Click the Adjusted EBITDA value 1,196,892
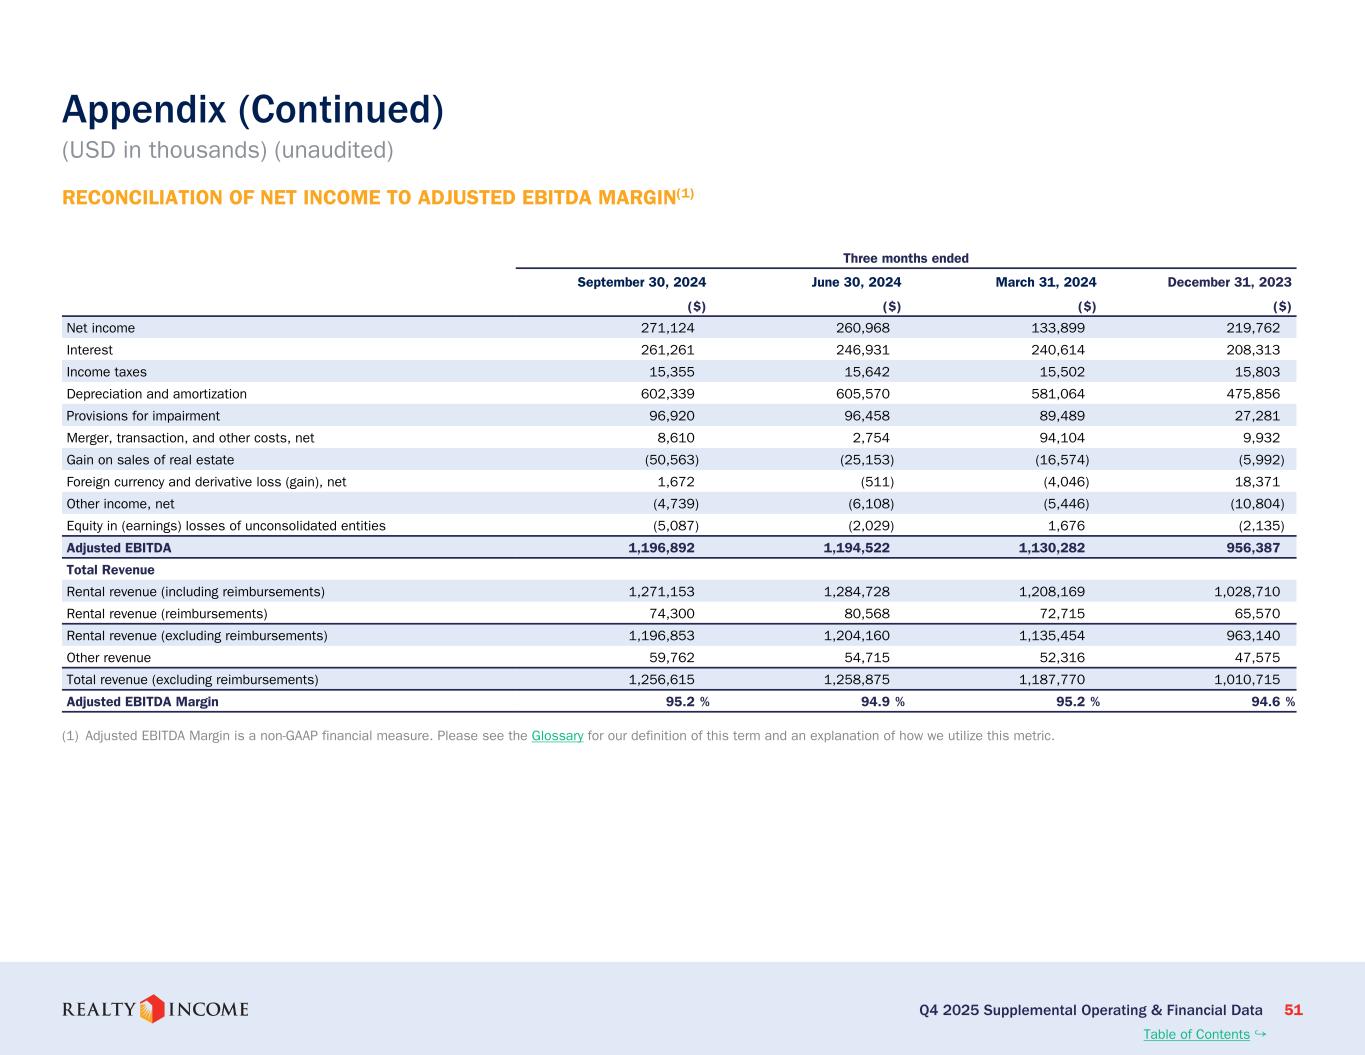Screen dimensions: 1365x1055 click(661, 548)
